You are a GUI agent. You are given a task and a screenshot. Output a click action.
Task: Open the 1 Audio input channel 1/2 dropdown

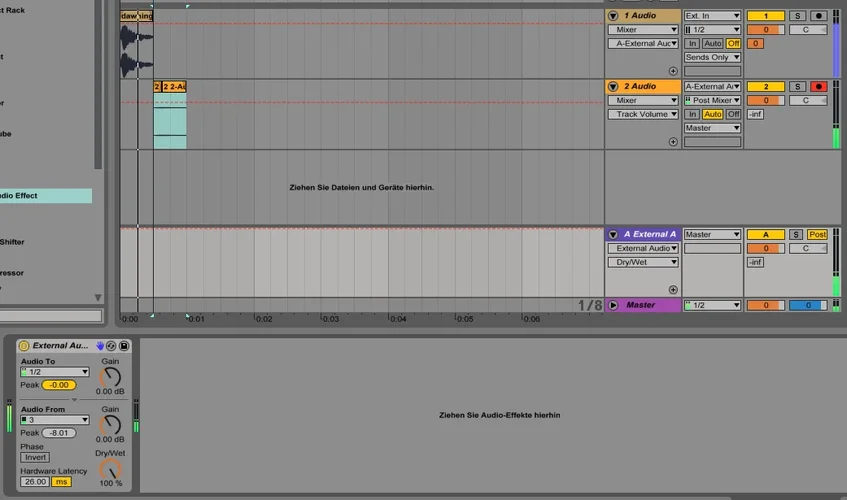(x=712, y=30)
